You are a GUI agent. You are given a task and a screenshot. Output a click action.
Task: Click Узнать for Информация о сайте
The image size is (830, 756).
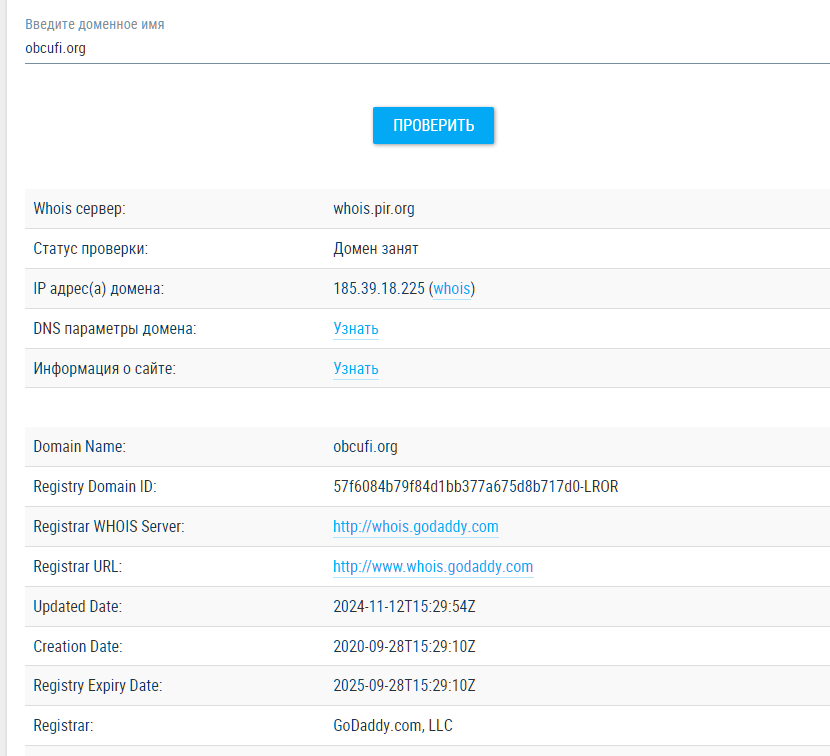click(355, 369)
